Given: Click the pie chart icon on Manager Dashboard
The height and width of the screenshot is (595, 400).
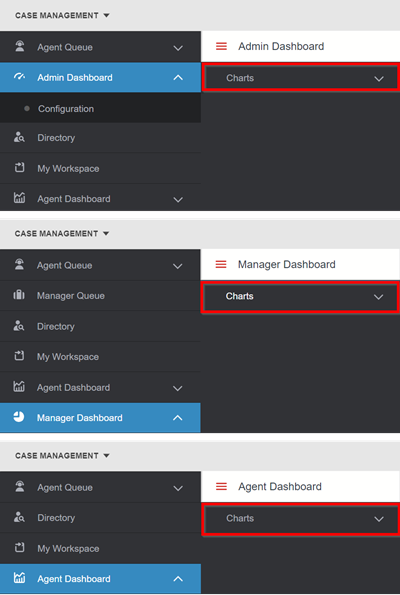Looking at the screenshot, I should (x=19, y=417).
